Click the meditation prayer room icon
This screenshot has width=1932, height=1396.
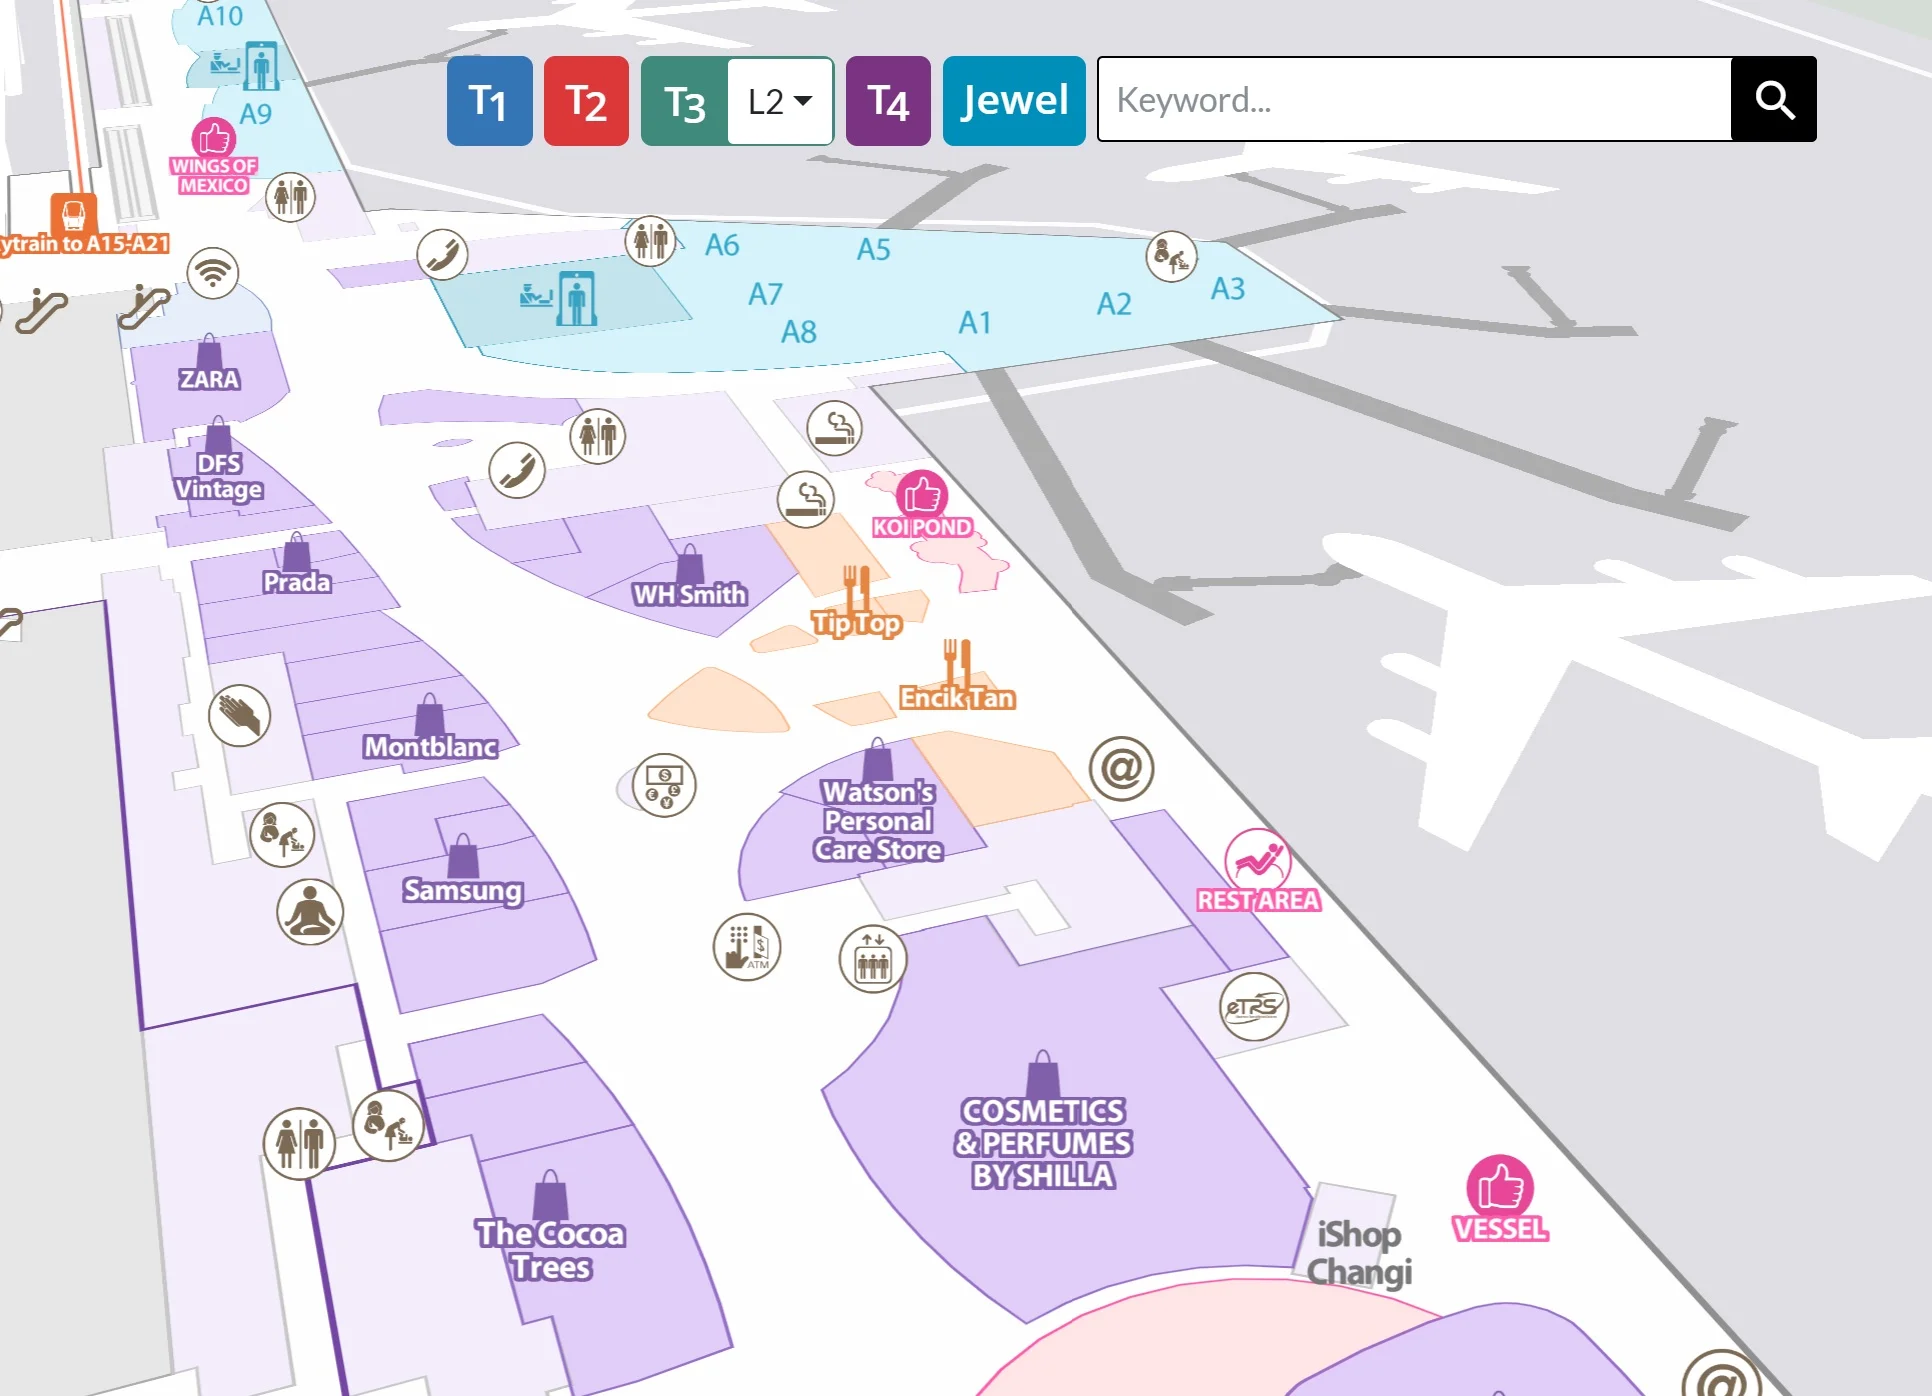[x=310, y=912]
